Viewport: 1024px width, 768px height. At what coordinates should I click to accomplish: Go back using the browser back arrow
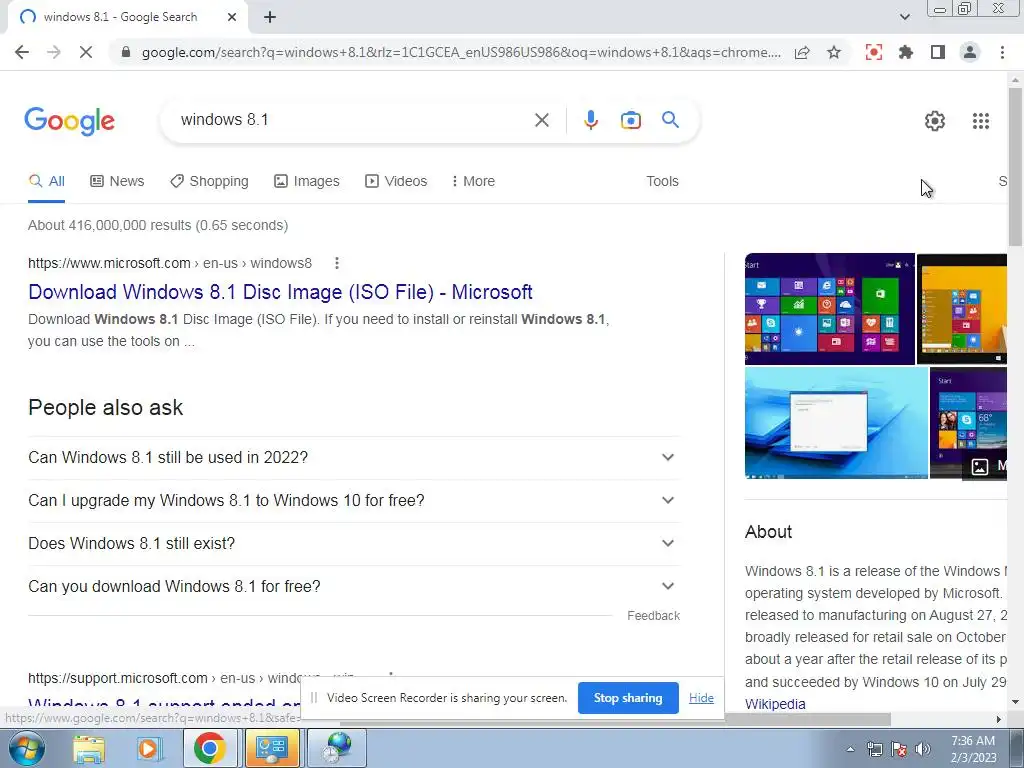click(22, 52)
